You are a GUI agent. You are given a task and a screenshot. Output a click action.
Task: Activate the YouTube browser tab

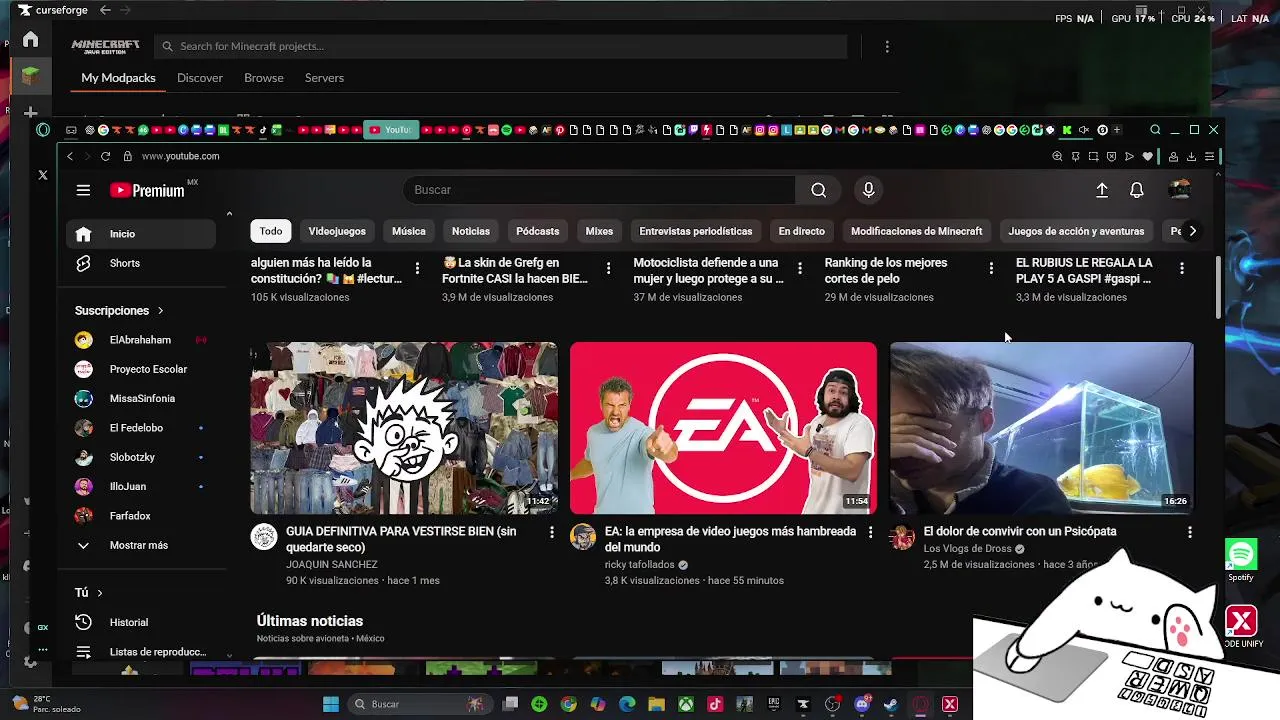click(390, 130)
